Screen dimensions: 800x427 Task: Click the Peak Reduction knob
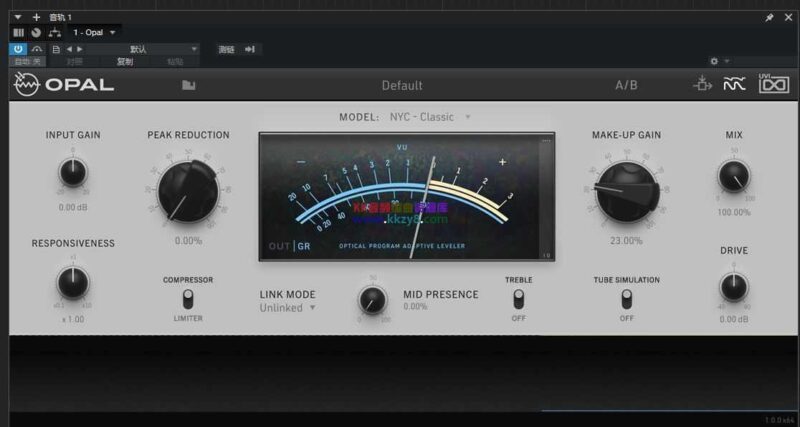(188, 191)
